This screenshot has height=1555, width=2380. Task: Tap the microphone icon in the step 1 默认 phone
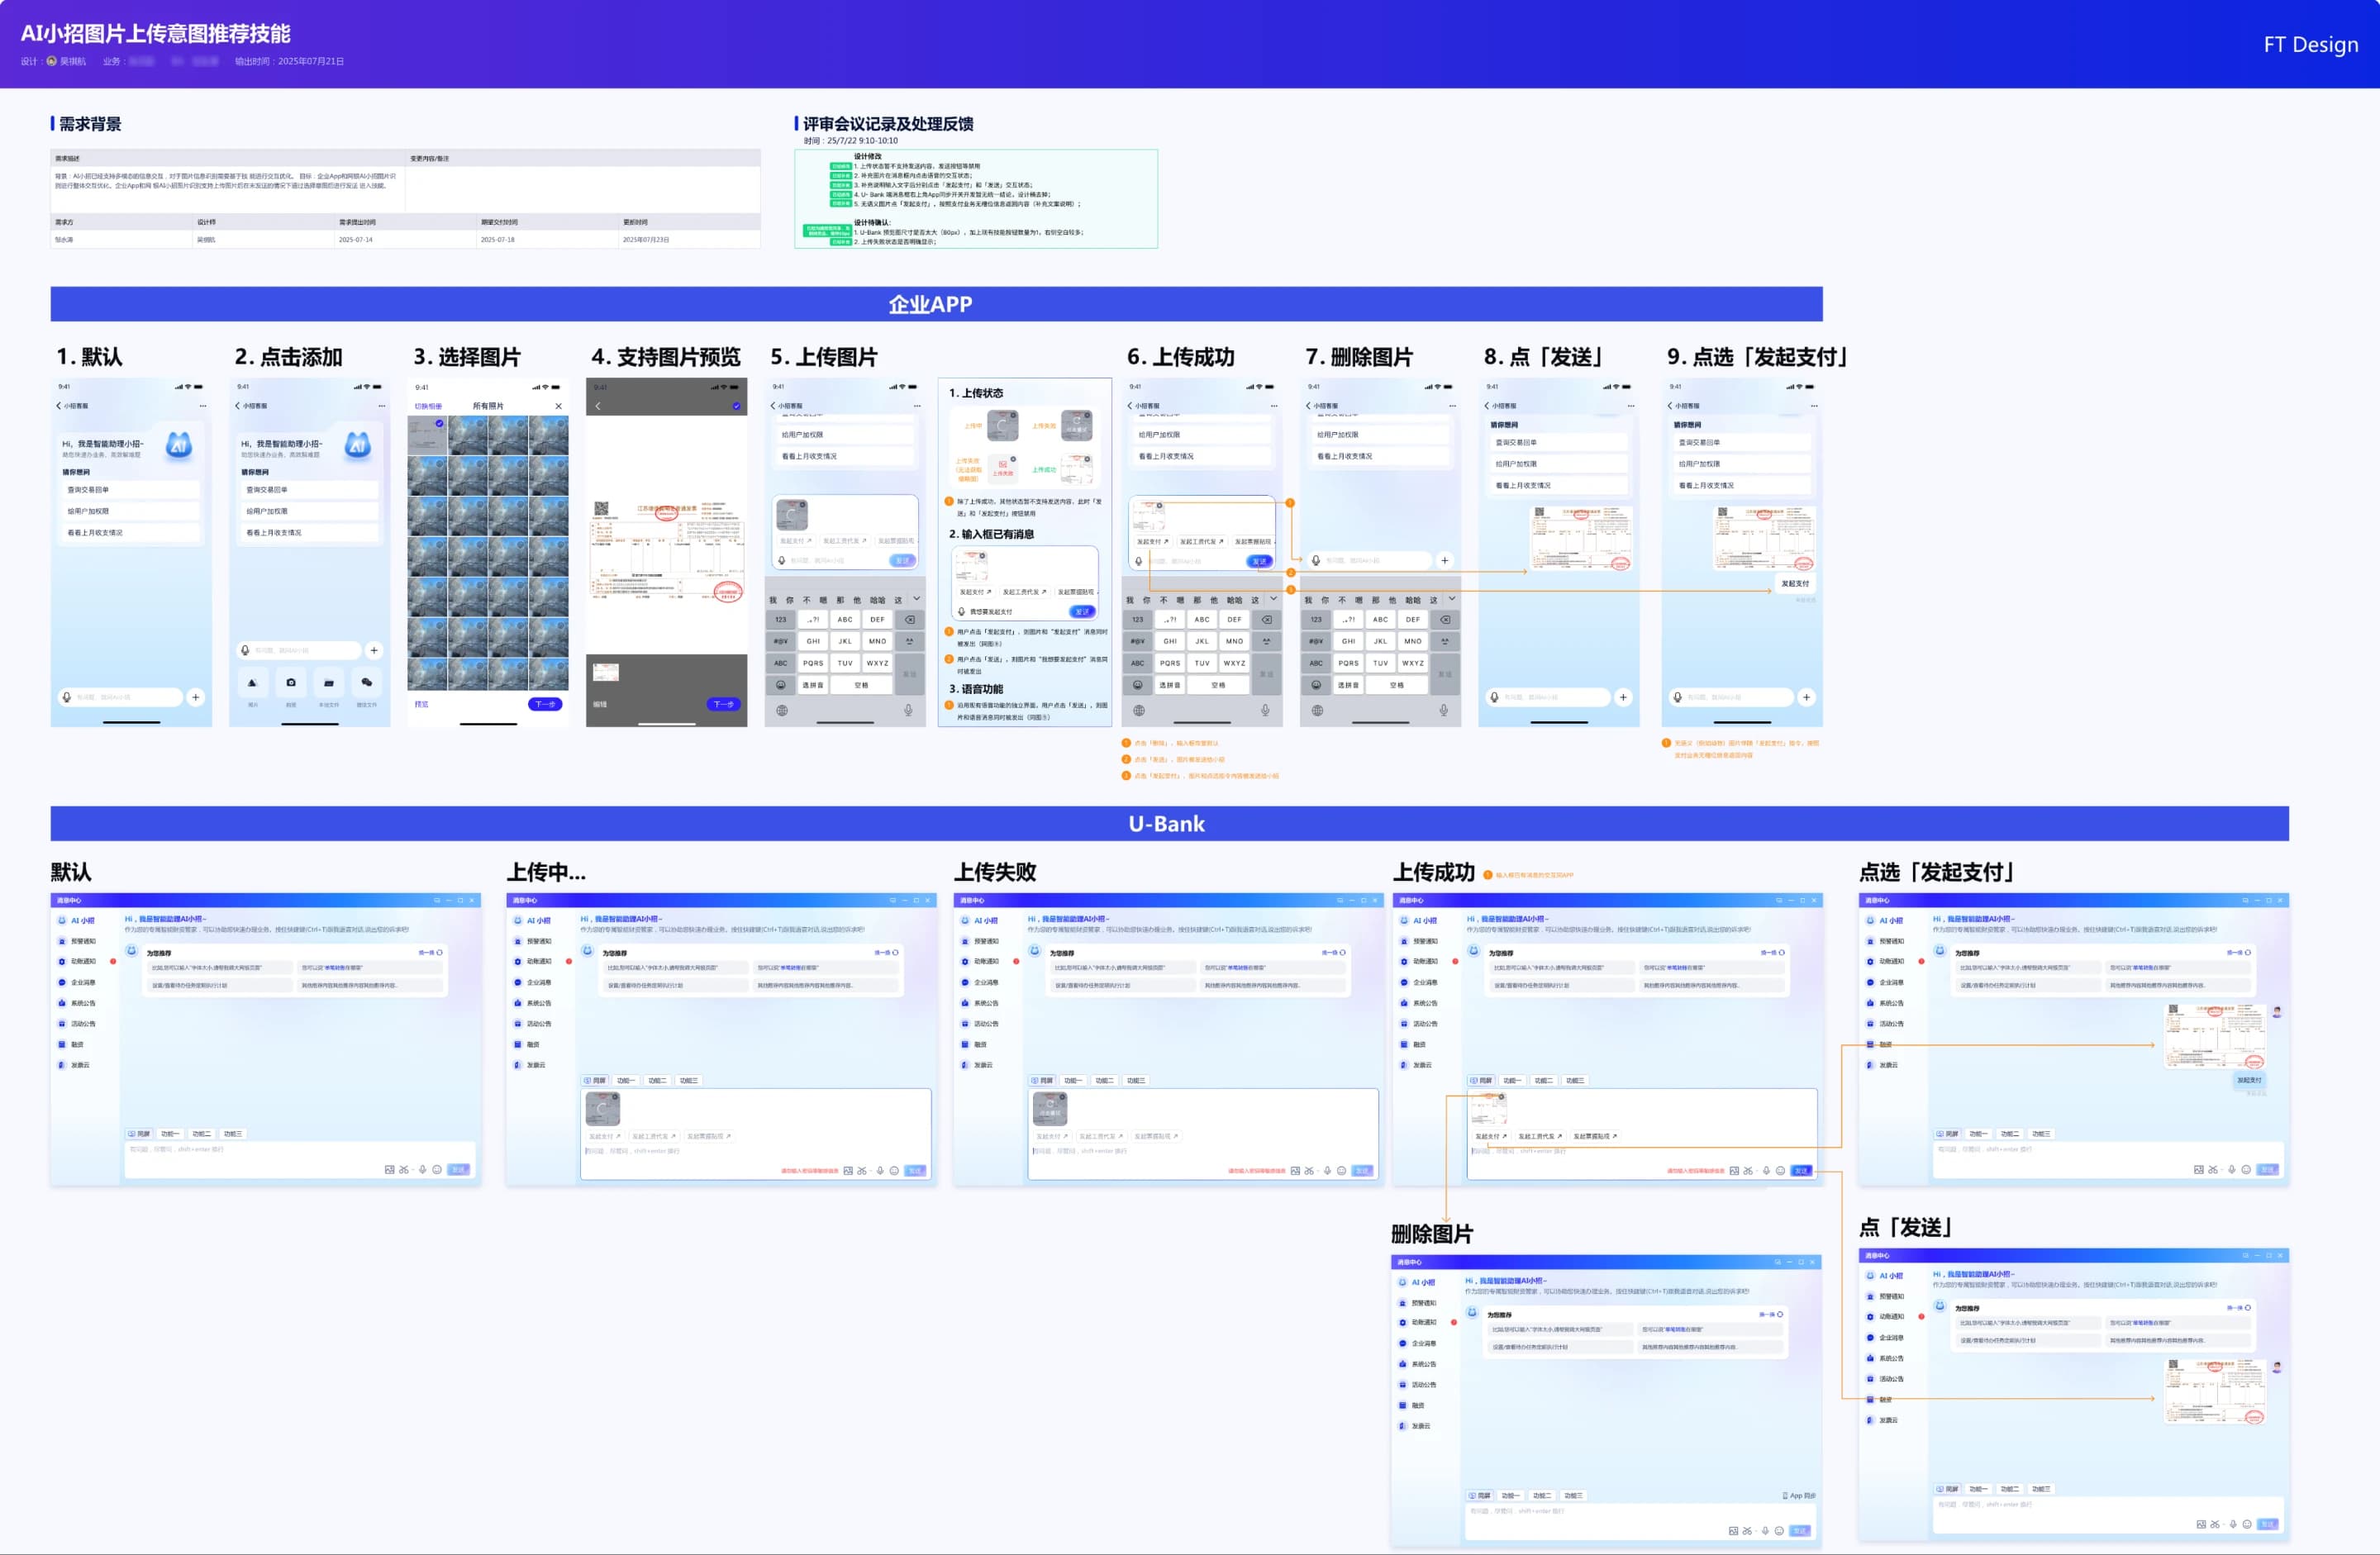[x=67, y=697]
